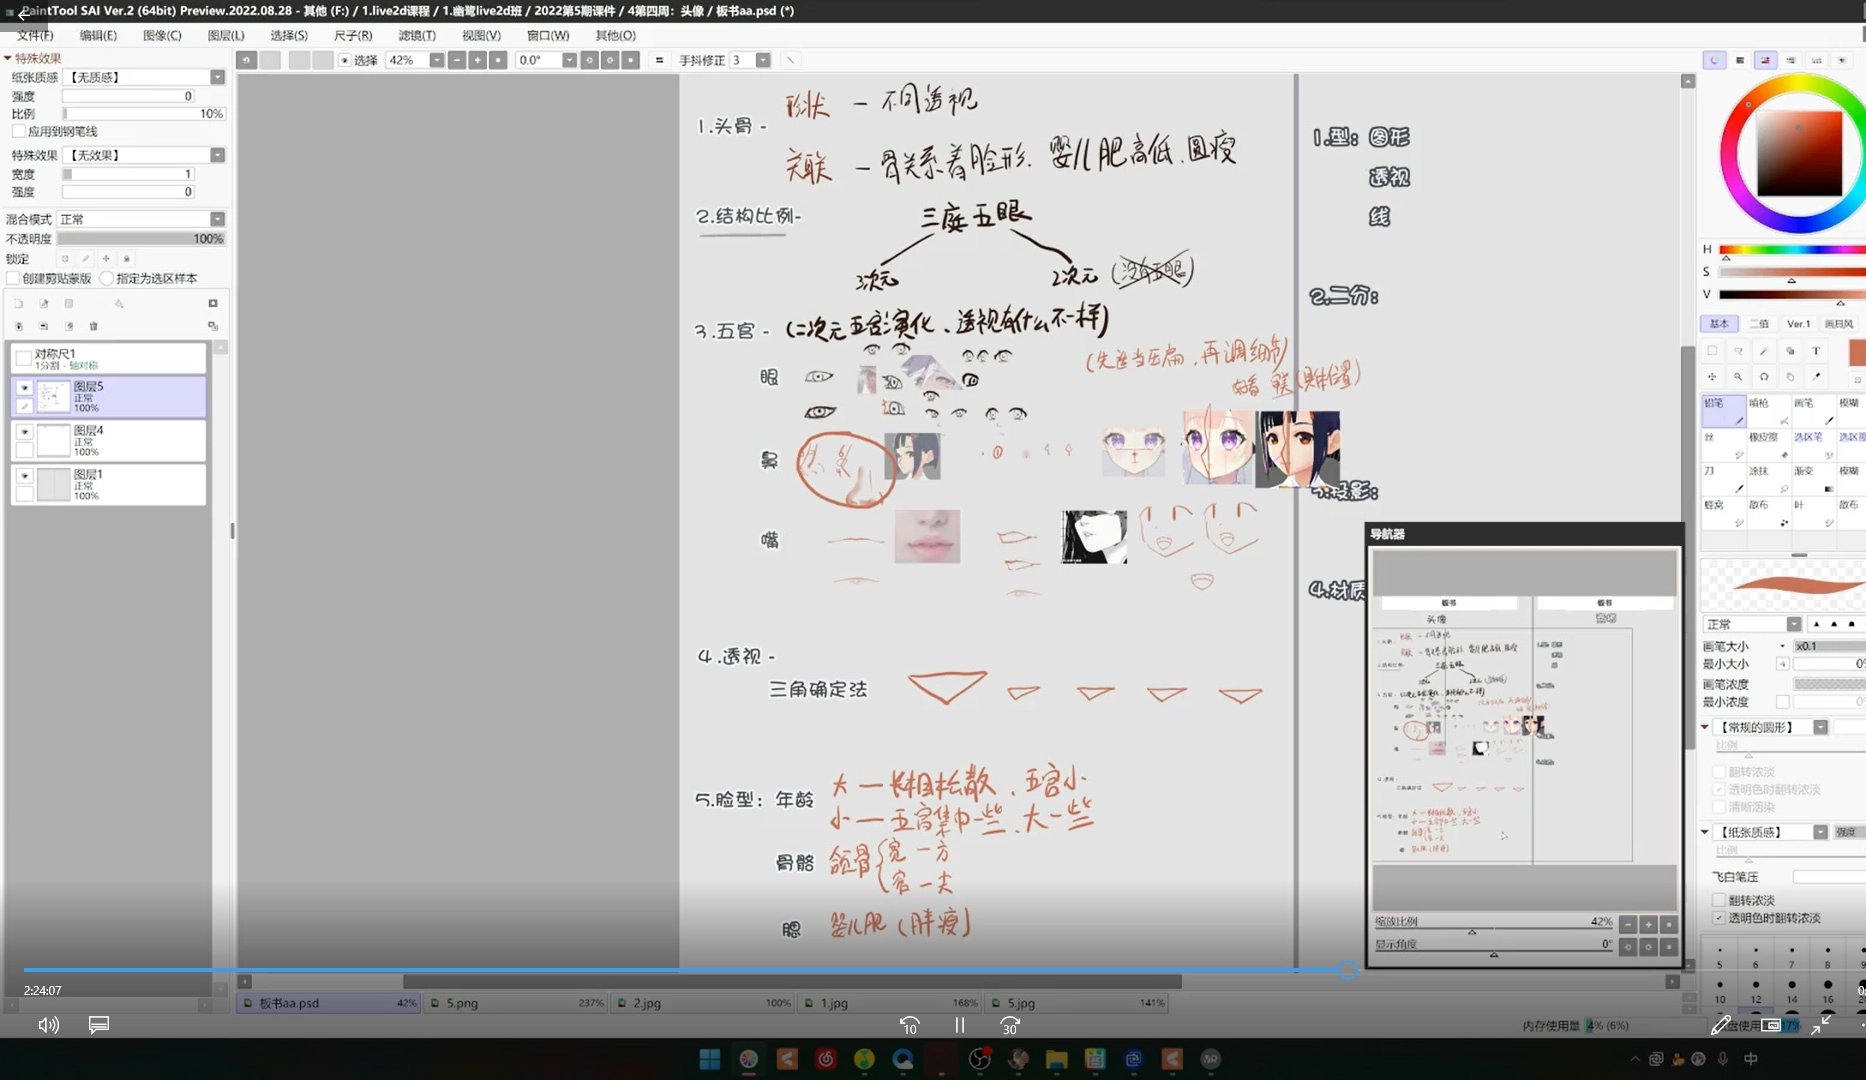Open the 图层(L) menu
The image size is (1866, 1080).
(x=226, y=35)
